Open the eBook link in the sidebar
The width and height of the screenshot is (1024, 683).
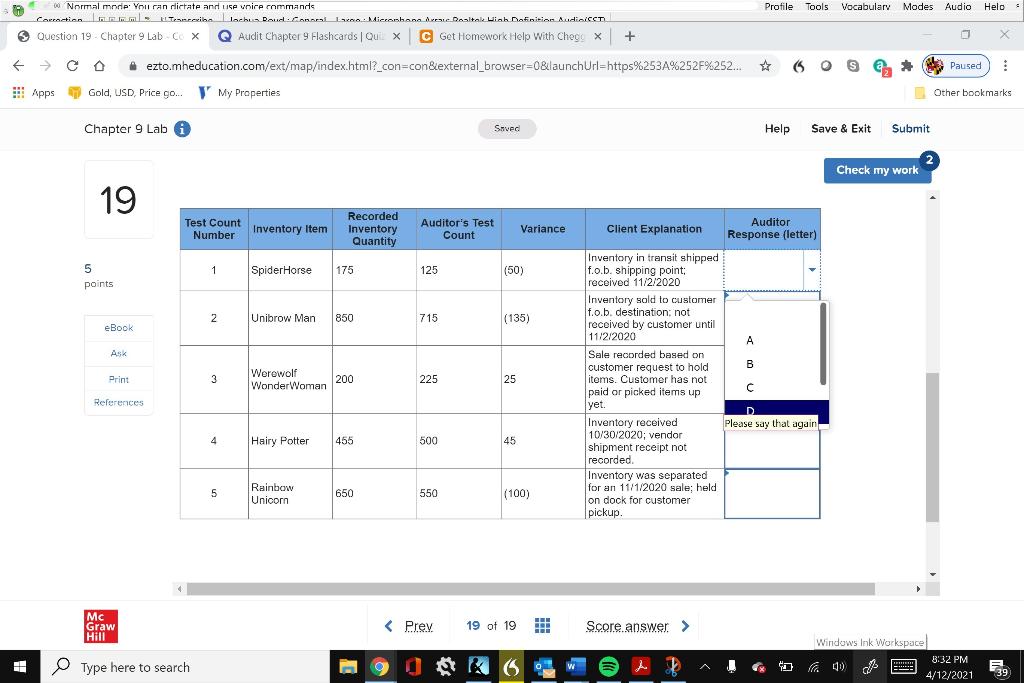tap(118, 327)
